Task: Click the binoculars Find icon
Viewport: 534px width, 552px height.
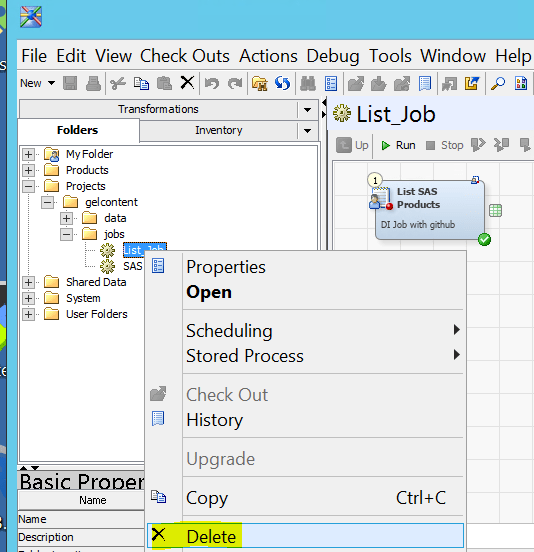Action: [x=308, y=84]
